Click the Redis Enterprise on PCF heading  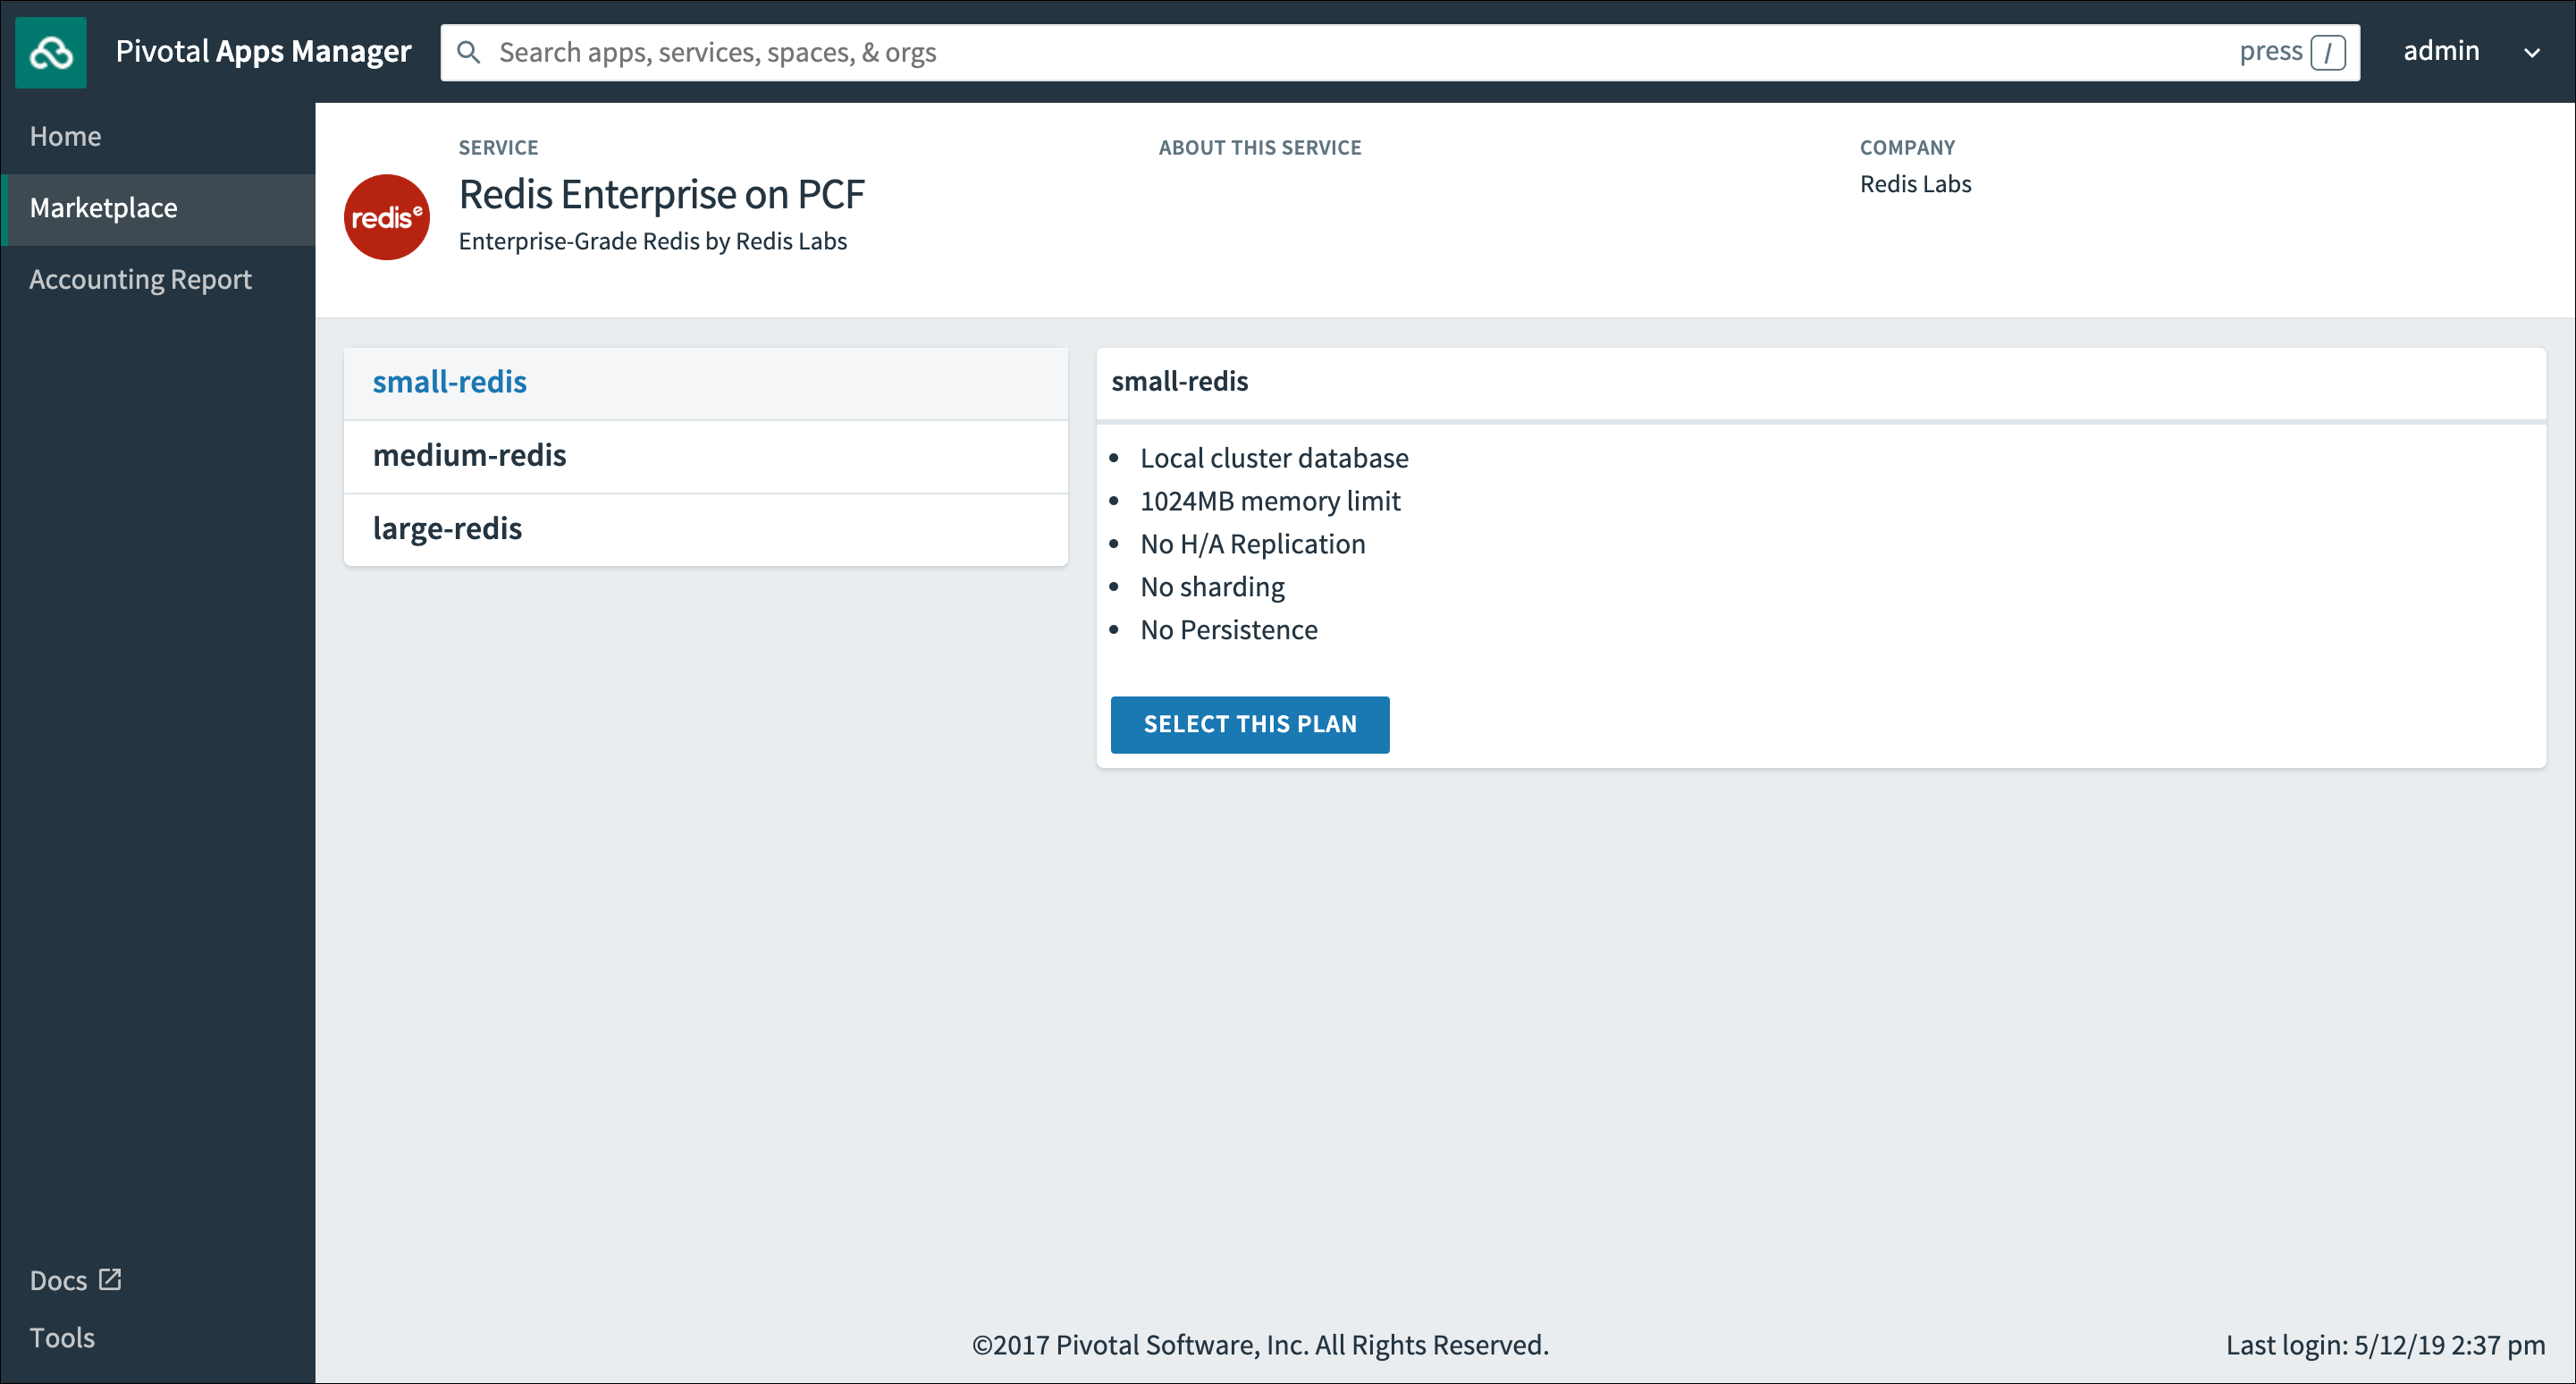click(661, 194)
